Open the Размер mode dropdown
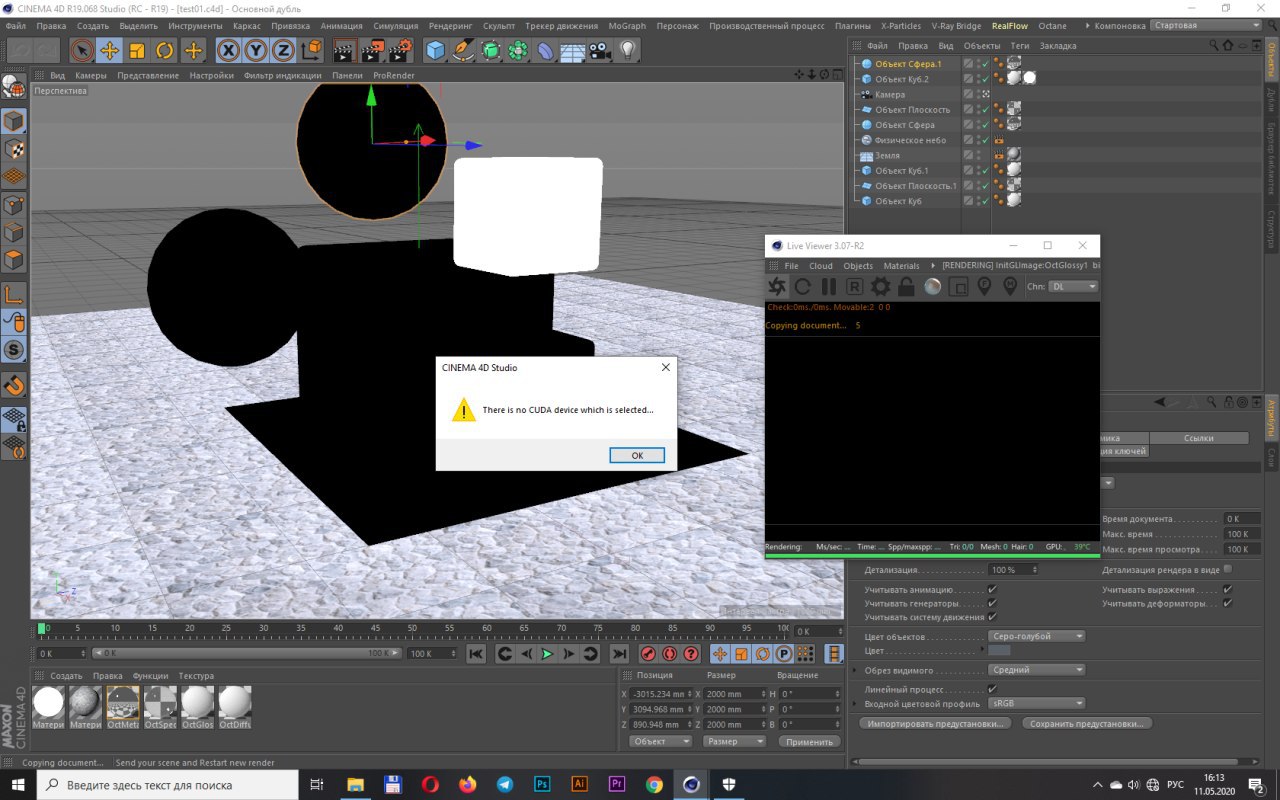Viewport: 1280px width, 800px height. click(734, 741)
